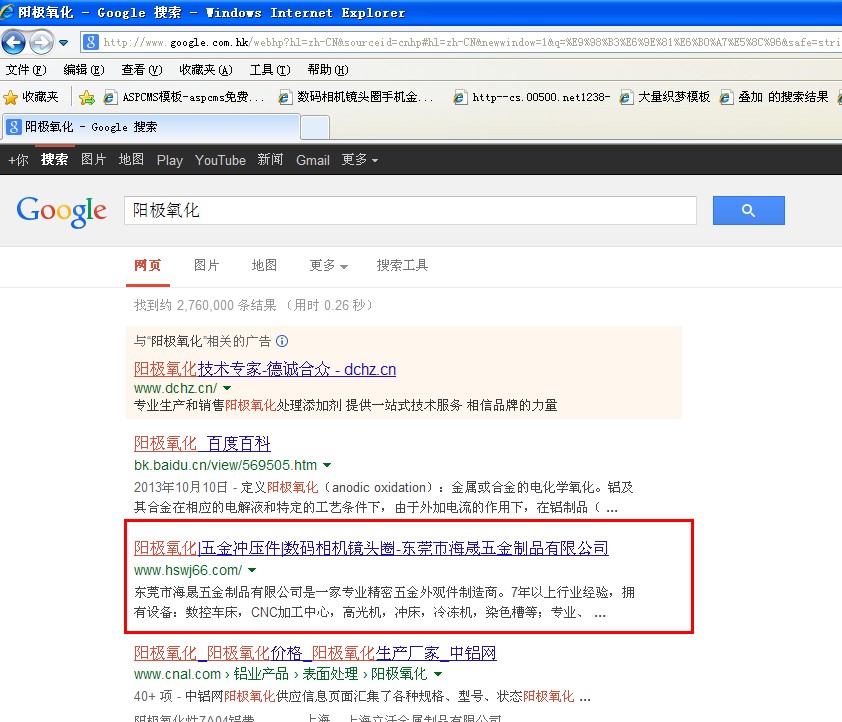
Task: Open the 东莞市海晟五金制品有限公司 result link
Action: tap(371, 548)
